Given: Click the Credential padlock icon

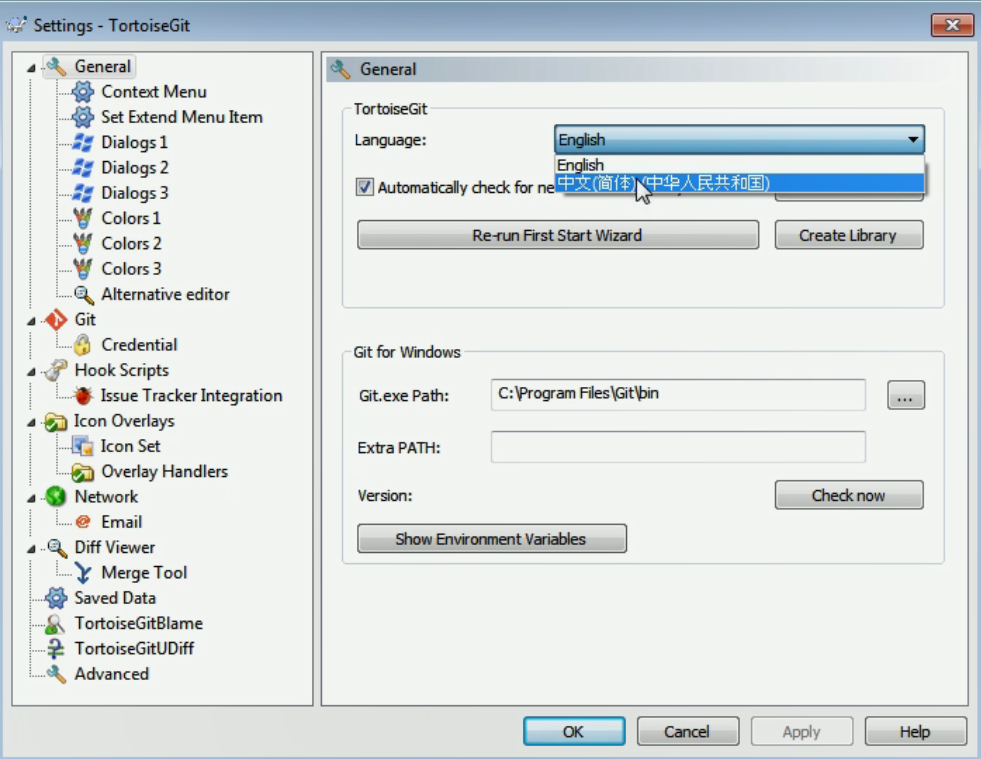Looking at the screenshot, I should tap(82, 345).
